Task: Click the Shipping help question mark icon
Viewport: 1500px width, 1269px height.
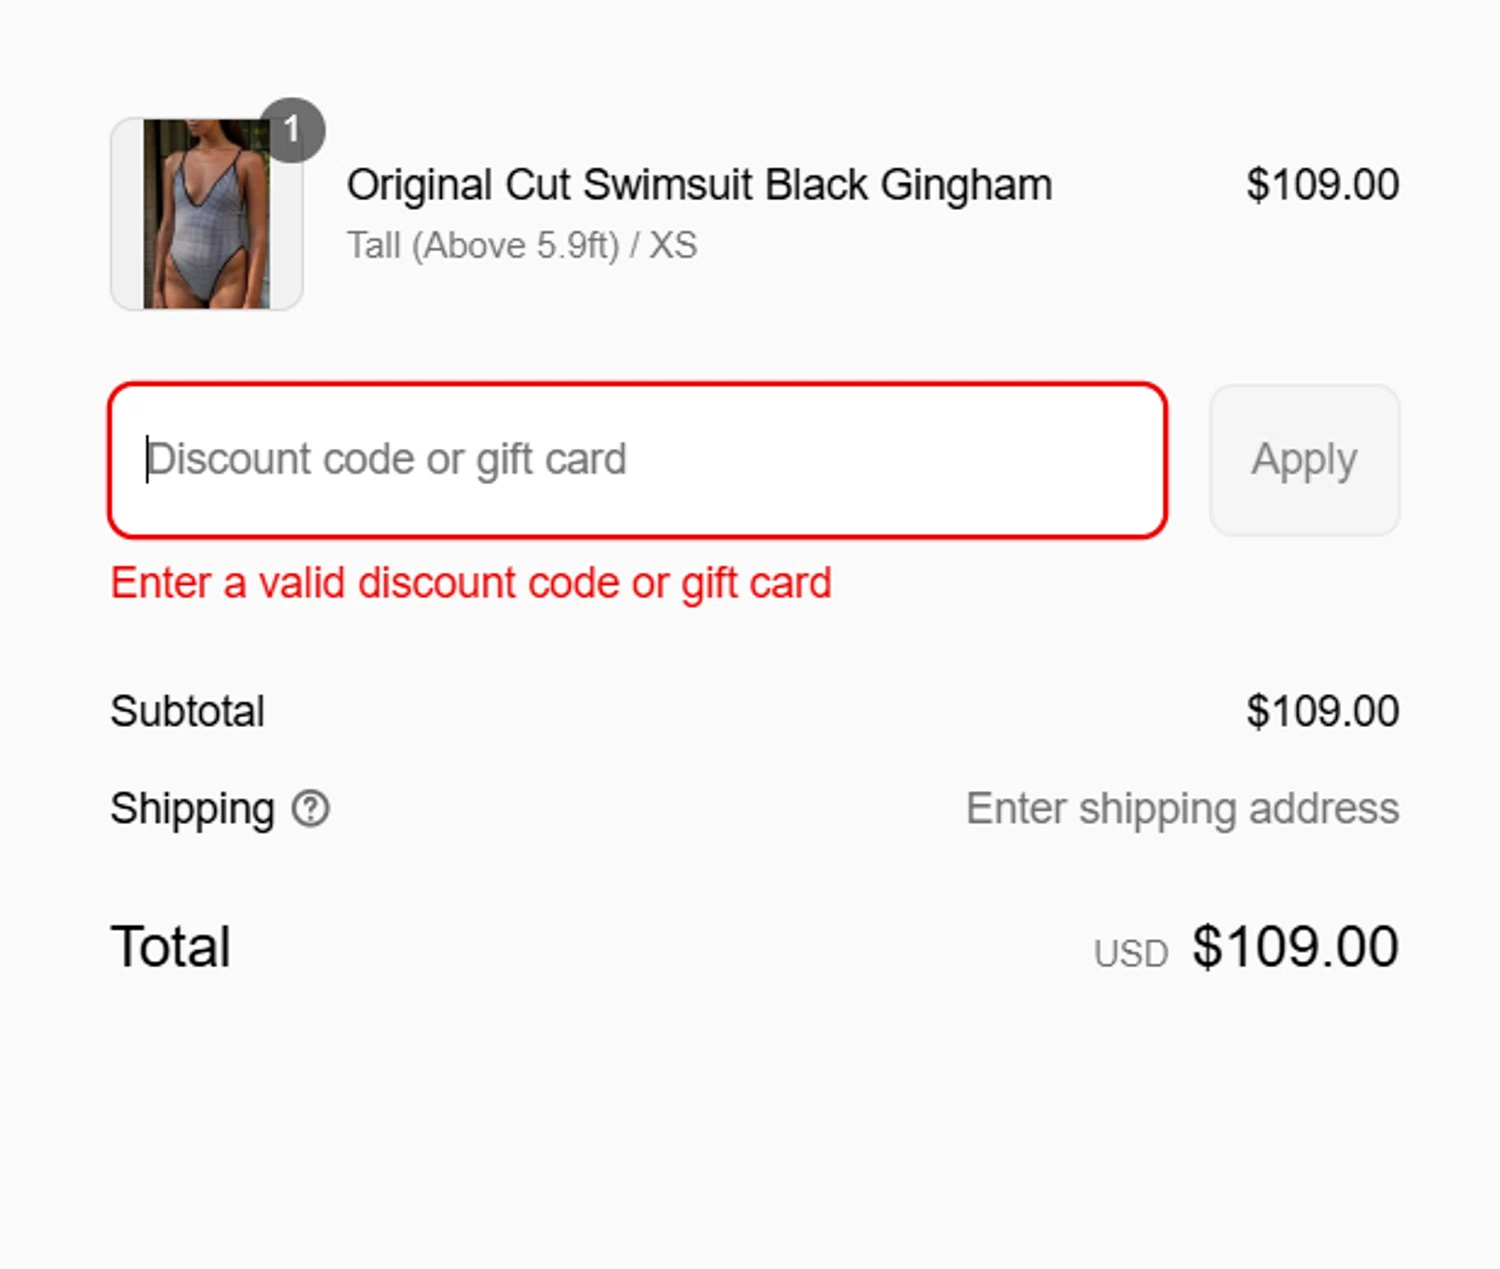Action: 310,808
